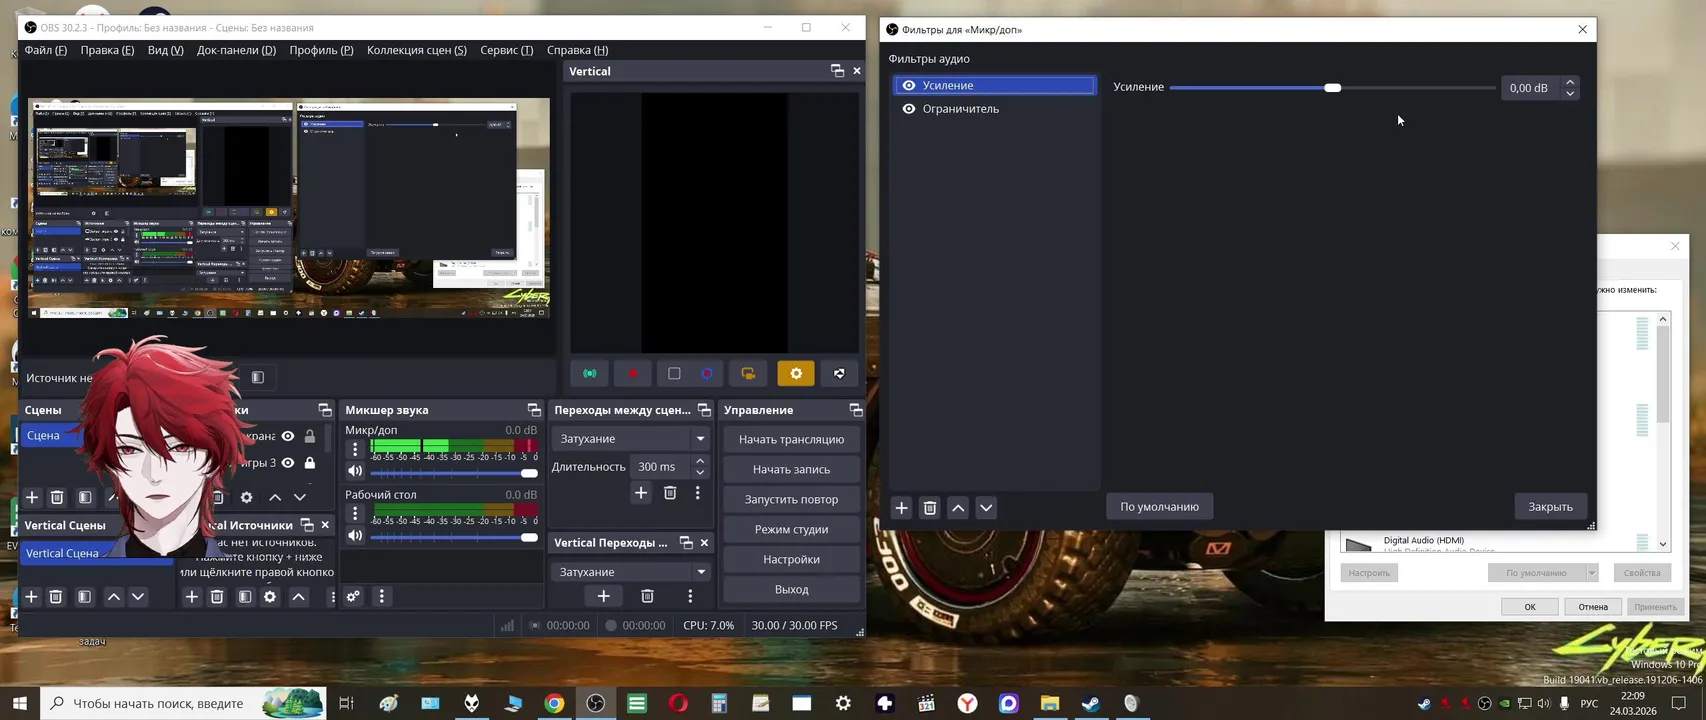Decrease Усиление dB value with down arrow
1706x720 pixels.
[x=1570, y=93]
